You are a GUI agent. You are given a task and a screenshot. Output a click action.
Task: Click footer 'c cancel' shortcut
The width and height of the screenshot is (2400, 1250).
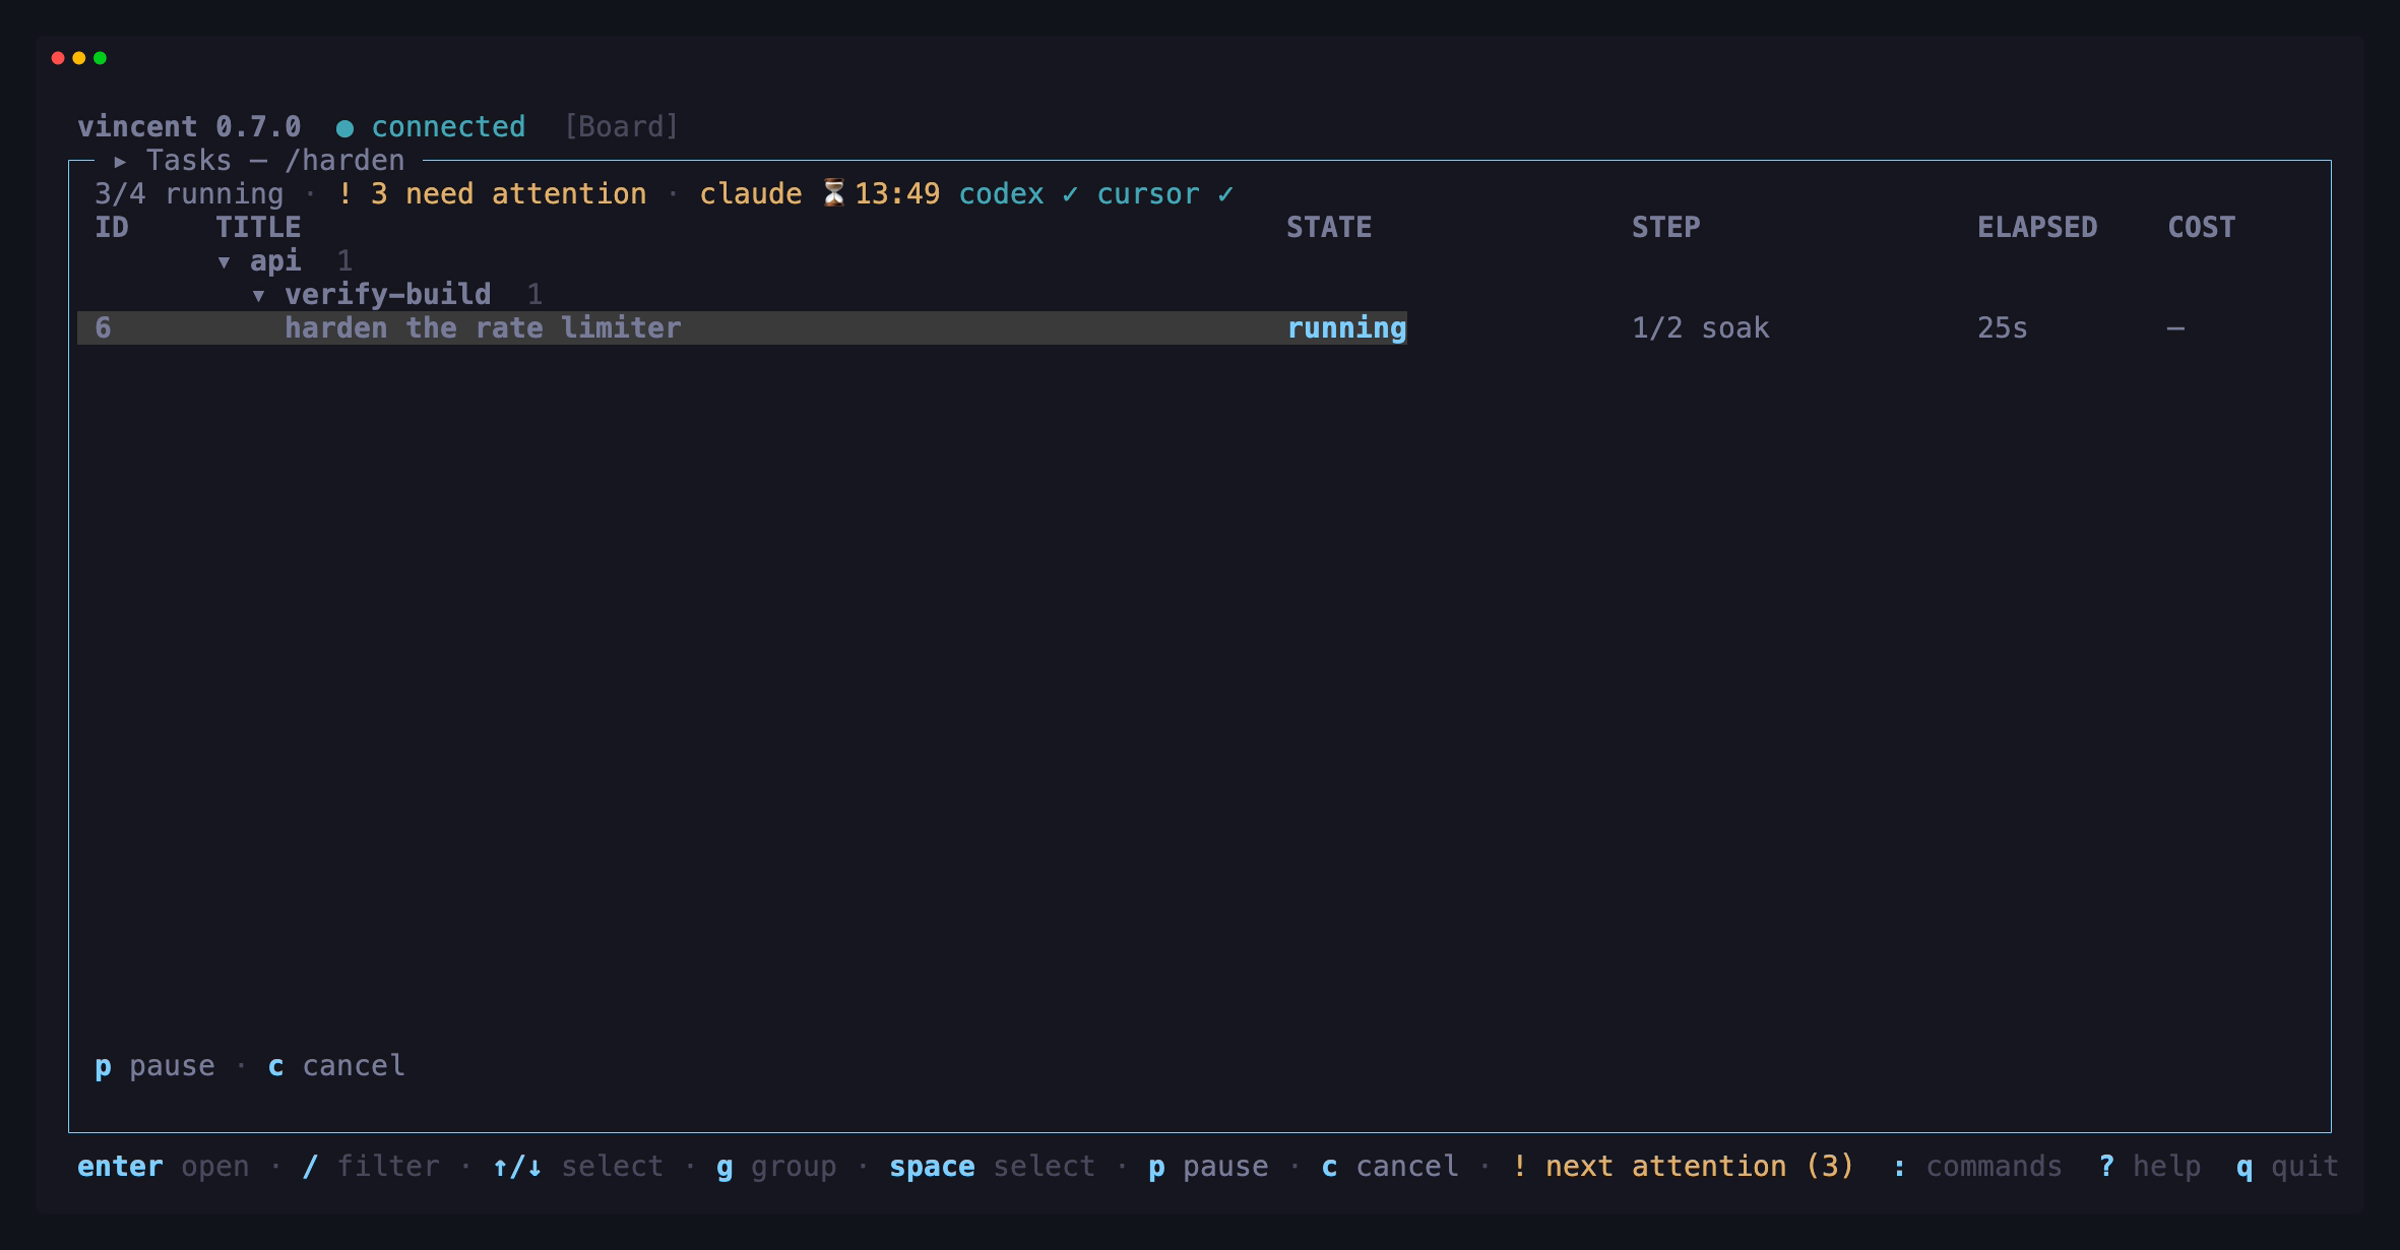click(1390, 1166)
